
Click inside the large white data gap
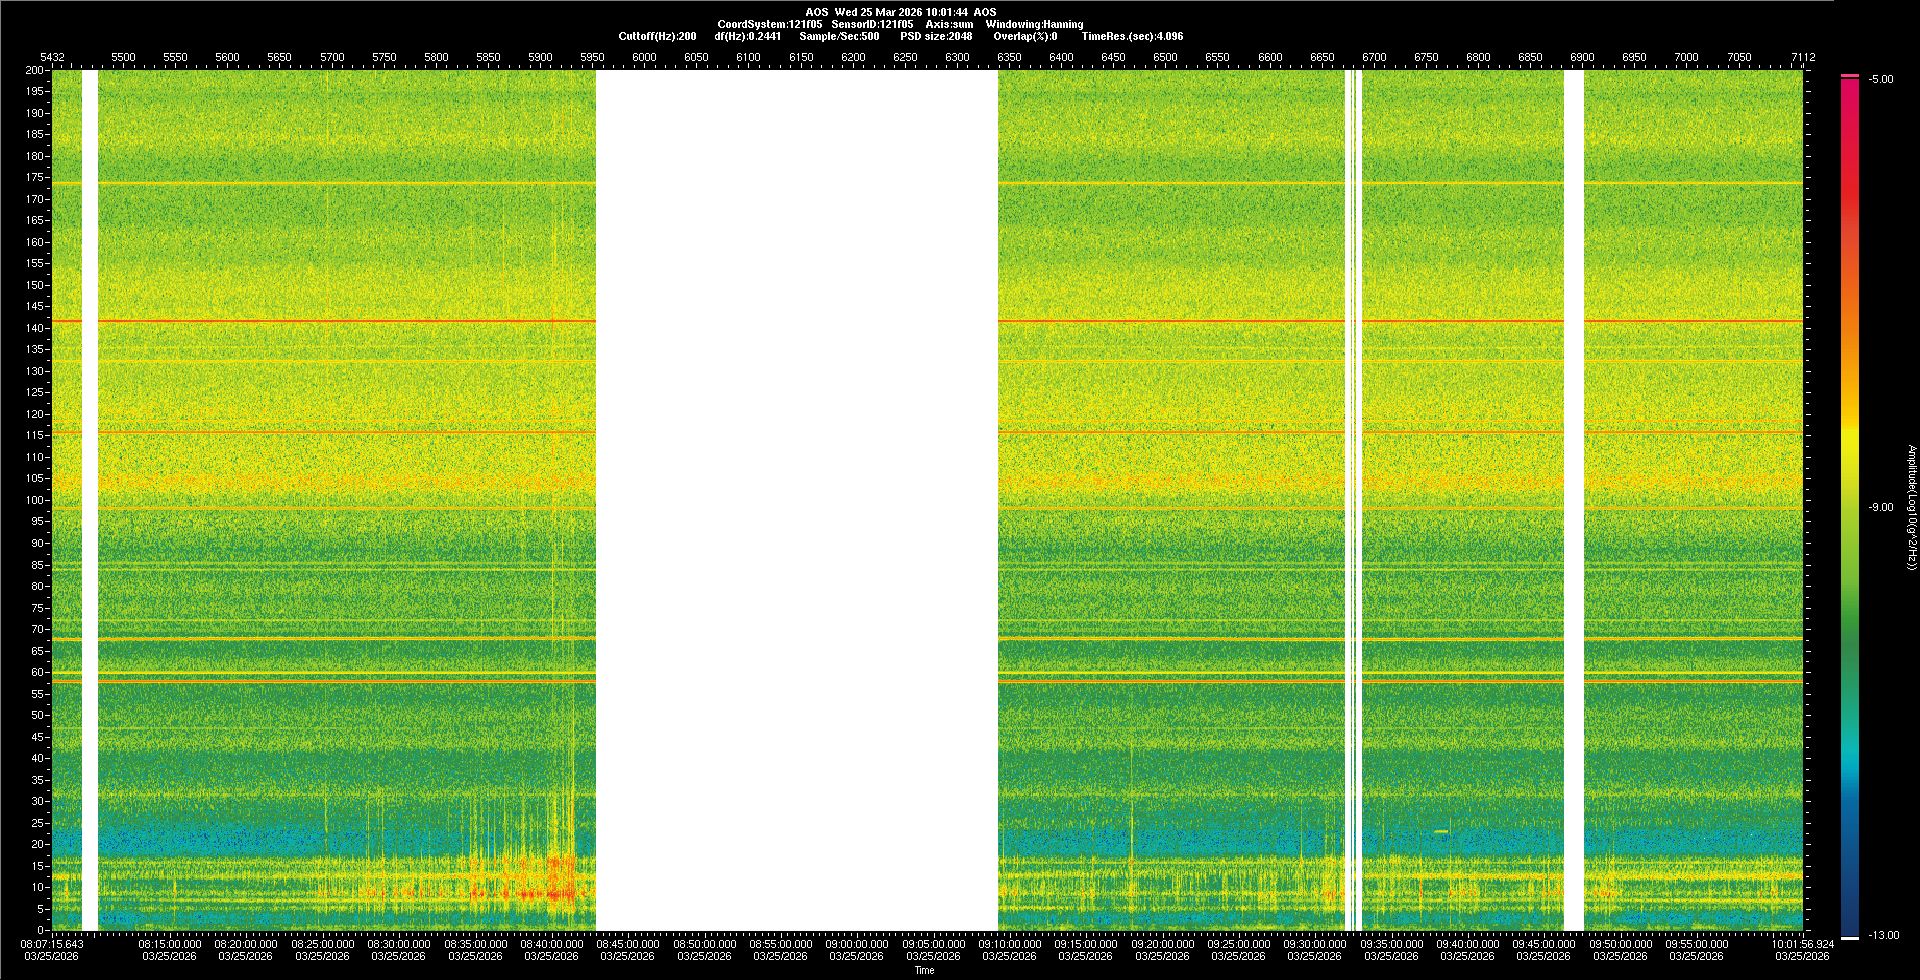796,500
